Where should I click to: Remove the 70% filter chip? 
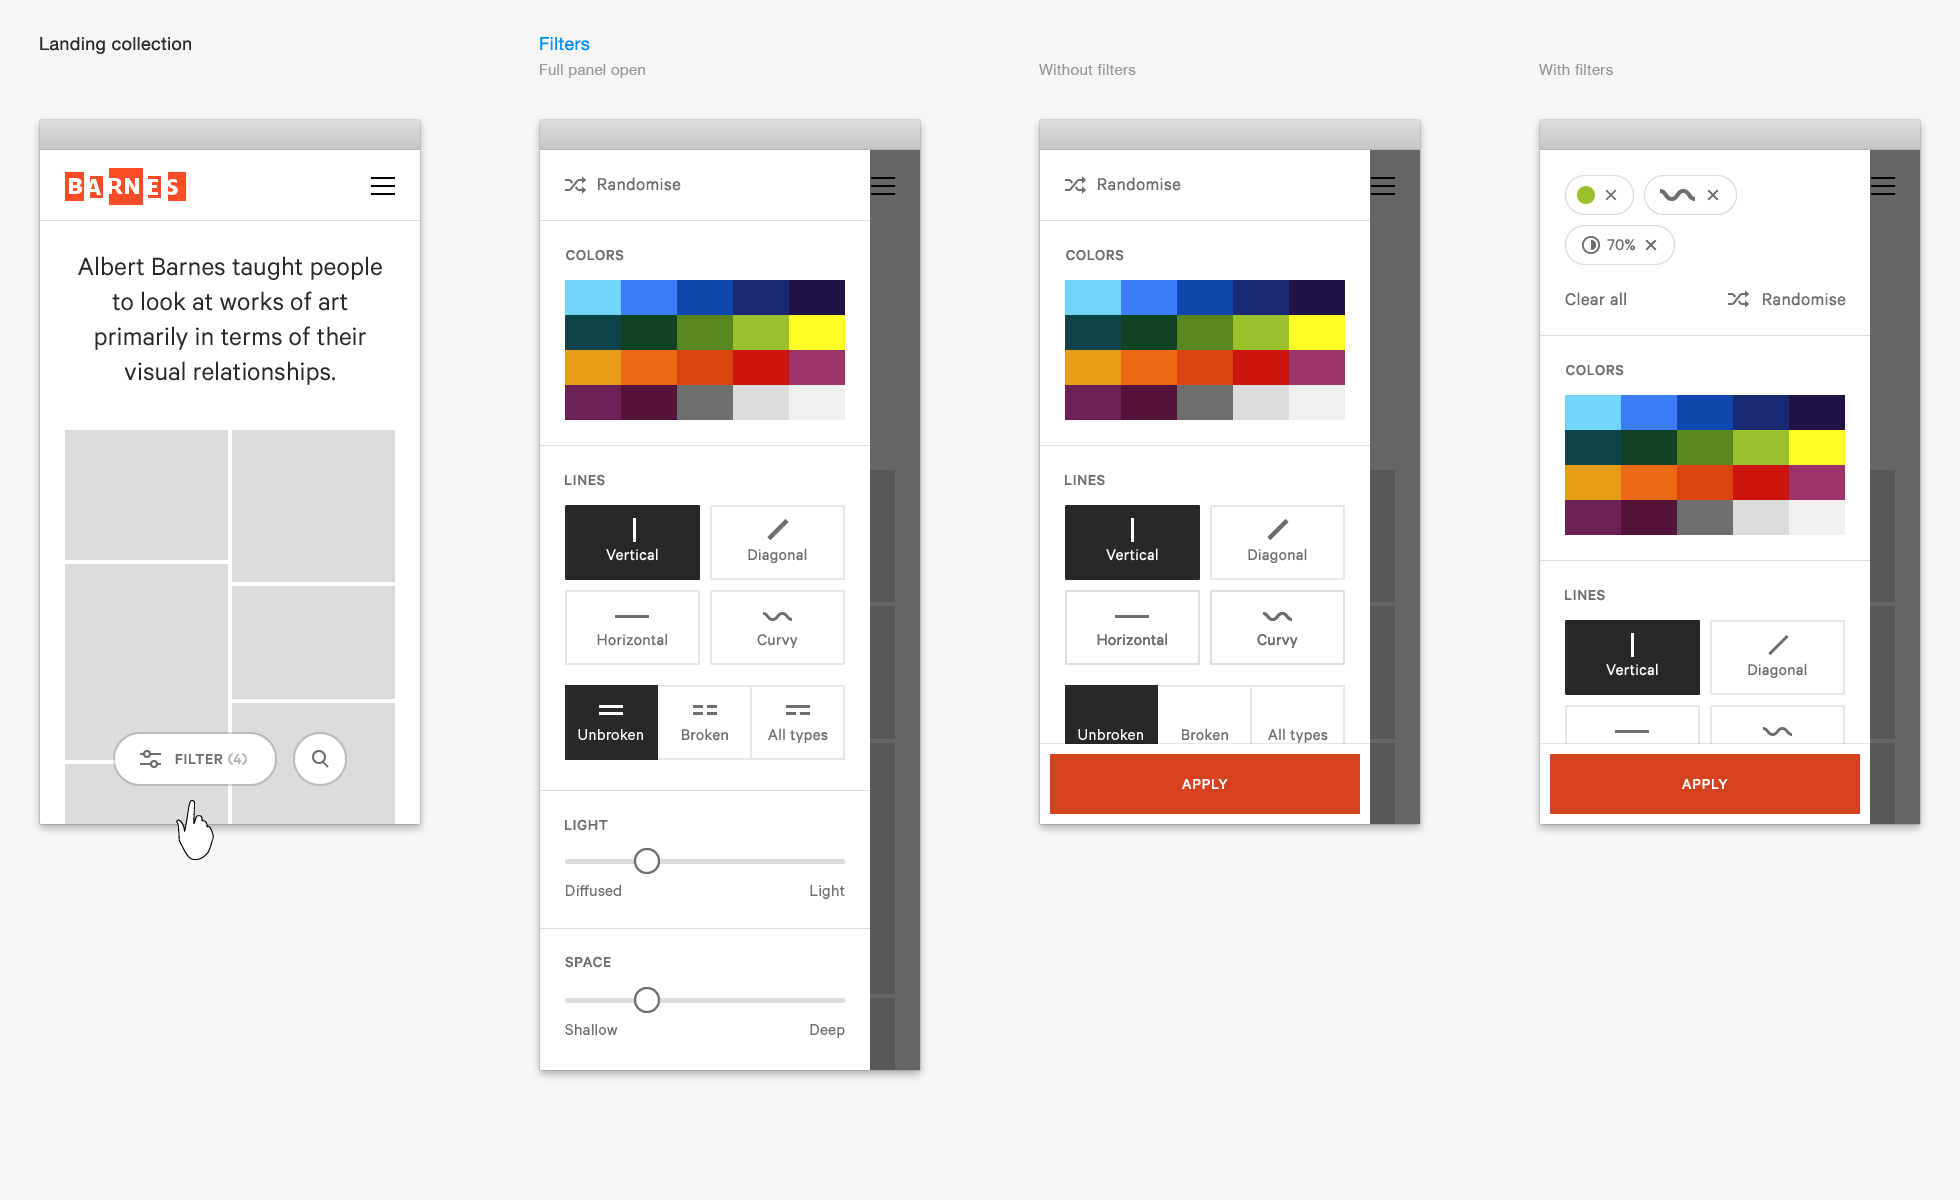pyautogui.click(x=1651, y=245)
